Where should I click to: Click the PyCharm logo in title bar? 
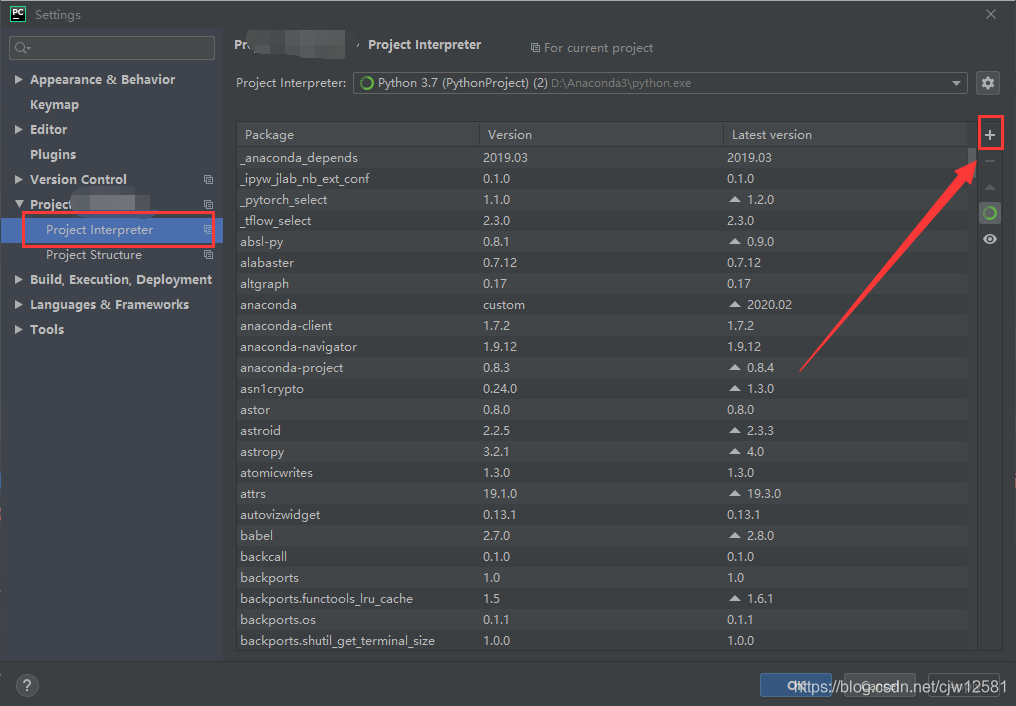17,14
